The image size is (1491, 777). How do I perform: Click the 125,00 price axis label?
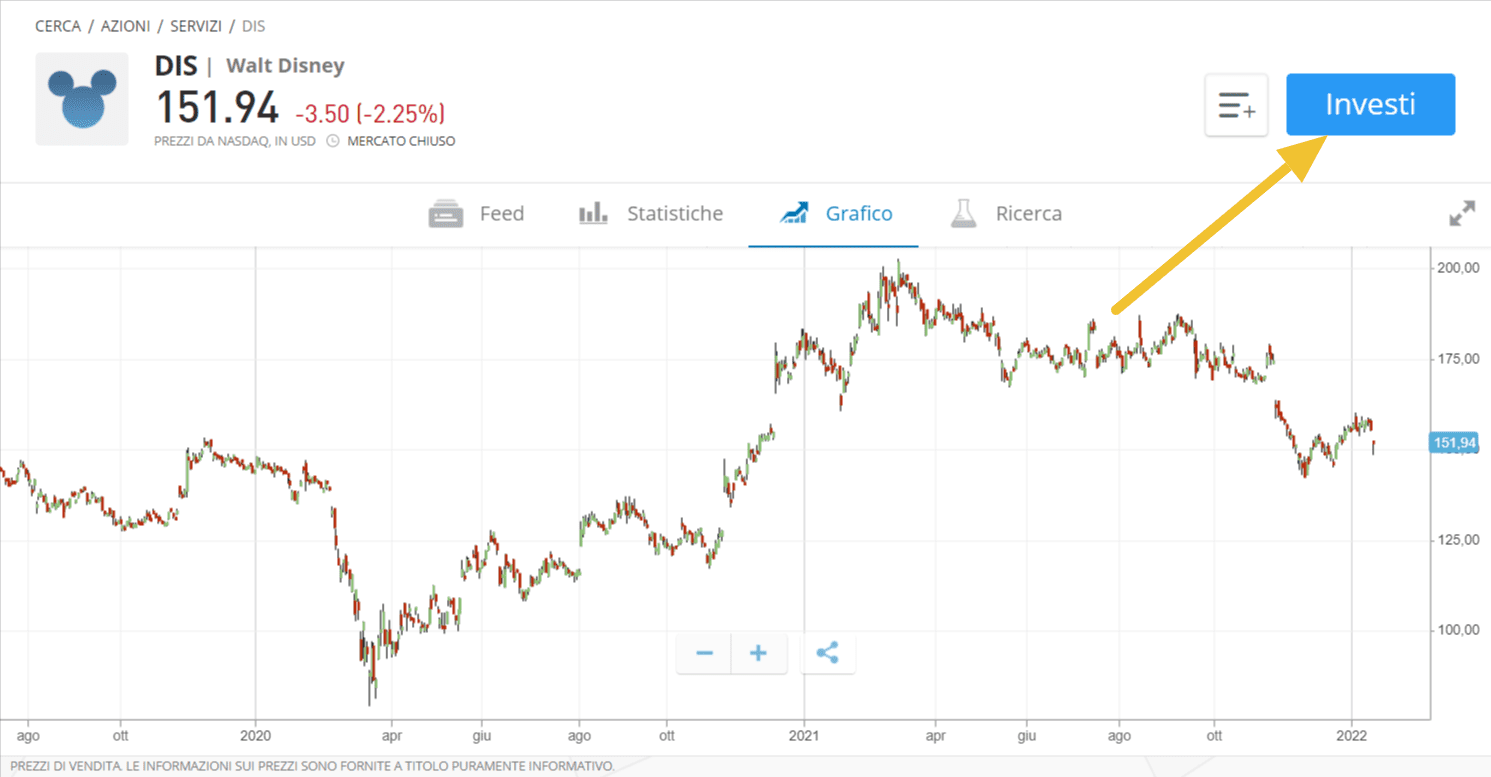tap(1457, 540)
